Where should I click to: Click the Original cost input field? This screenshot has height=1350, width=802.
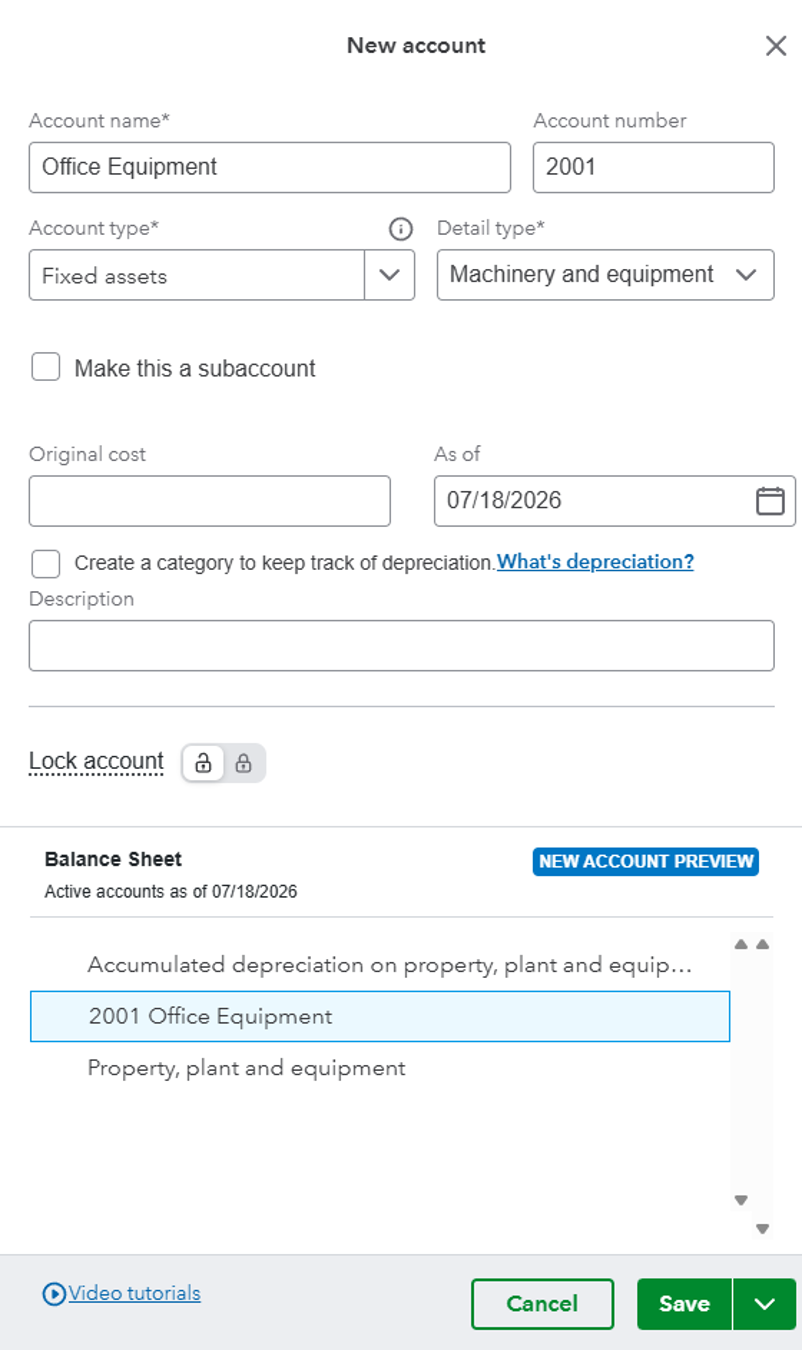pos(209,501)
